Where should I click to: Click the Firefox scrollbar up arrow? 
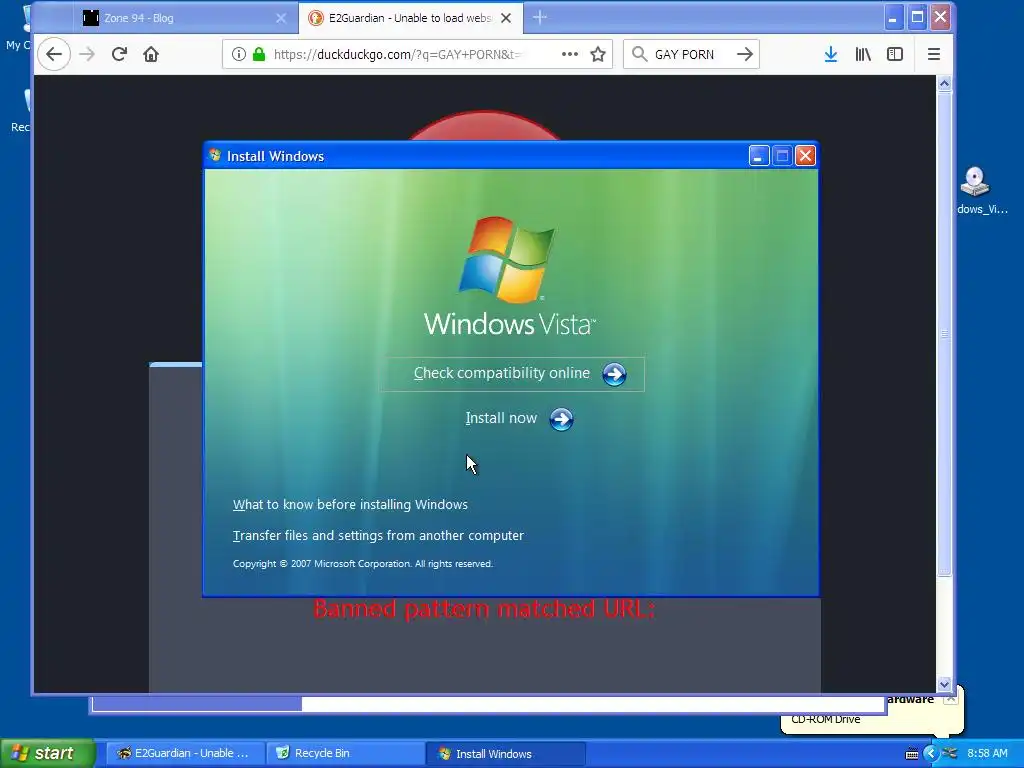click(x=944, y=84)
